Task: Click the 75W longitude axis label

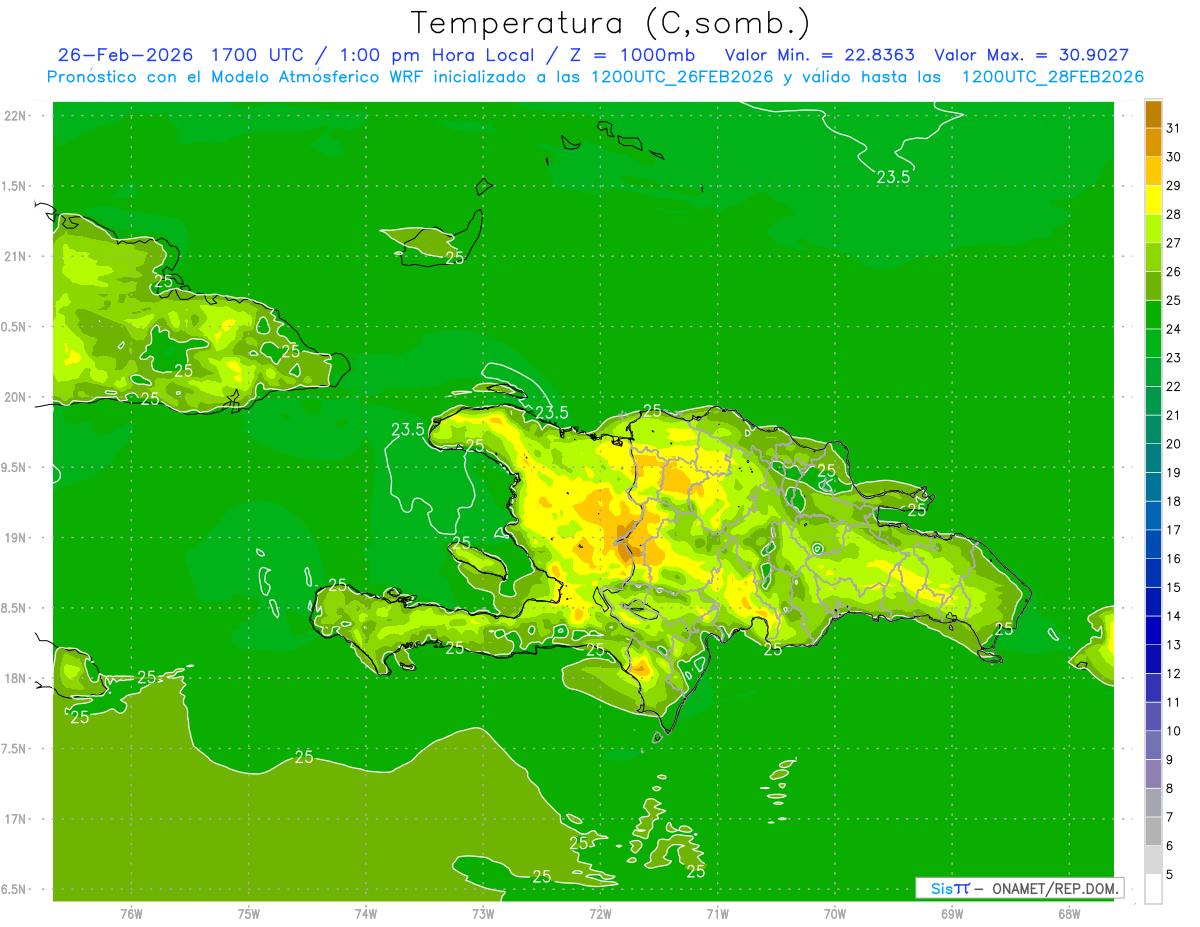Action: [249, 913]
